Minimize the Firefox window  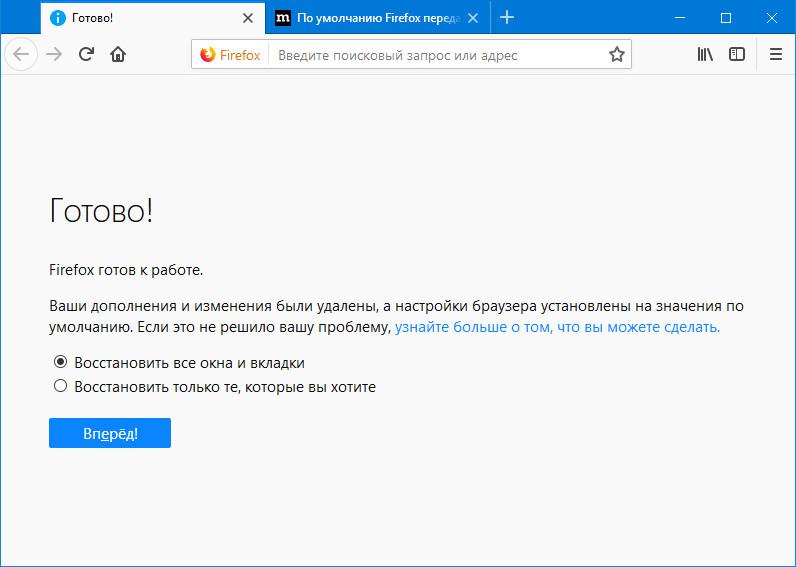(x=680, y=18)
